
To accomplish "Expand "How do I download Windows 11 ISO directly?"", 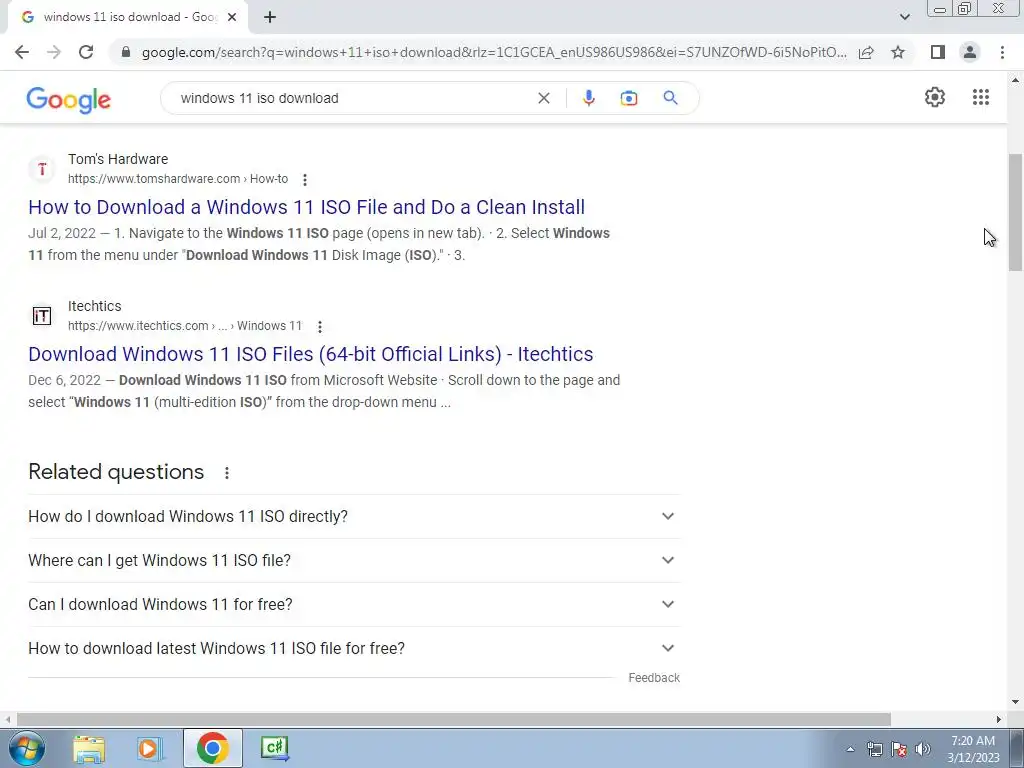I will (354, 517).
